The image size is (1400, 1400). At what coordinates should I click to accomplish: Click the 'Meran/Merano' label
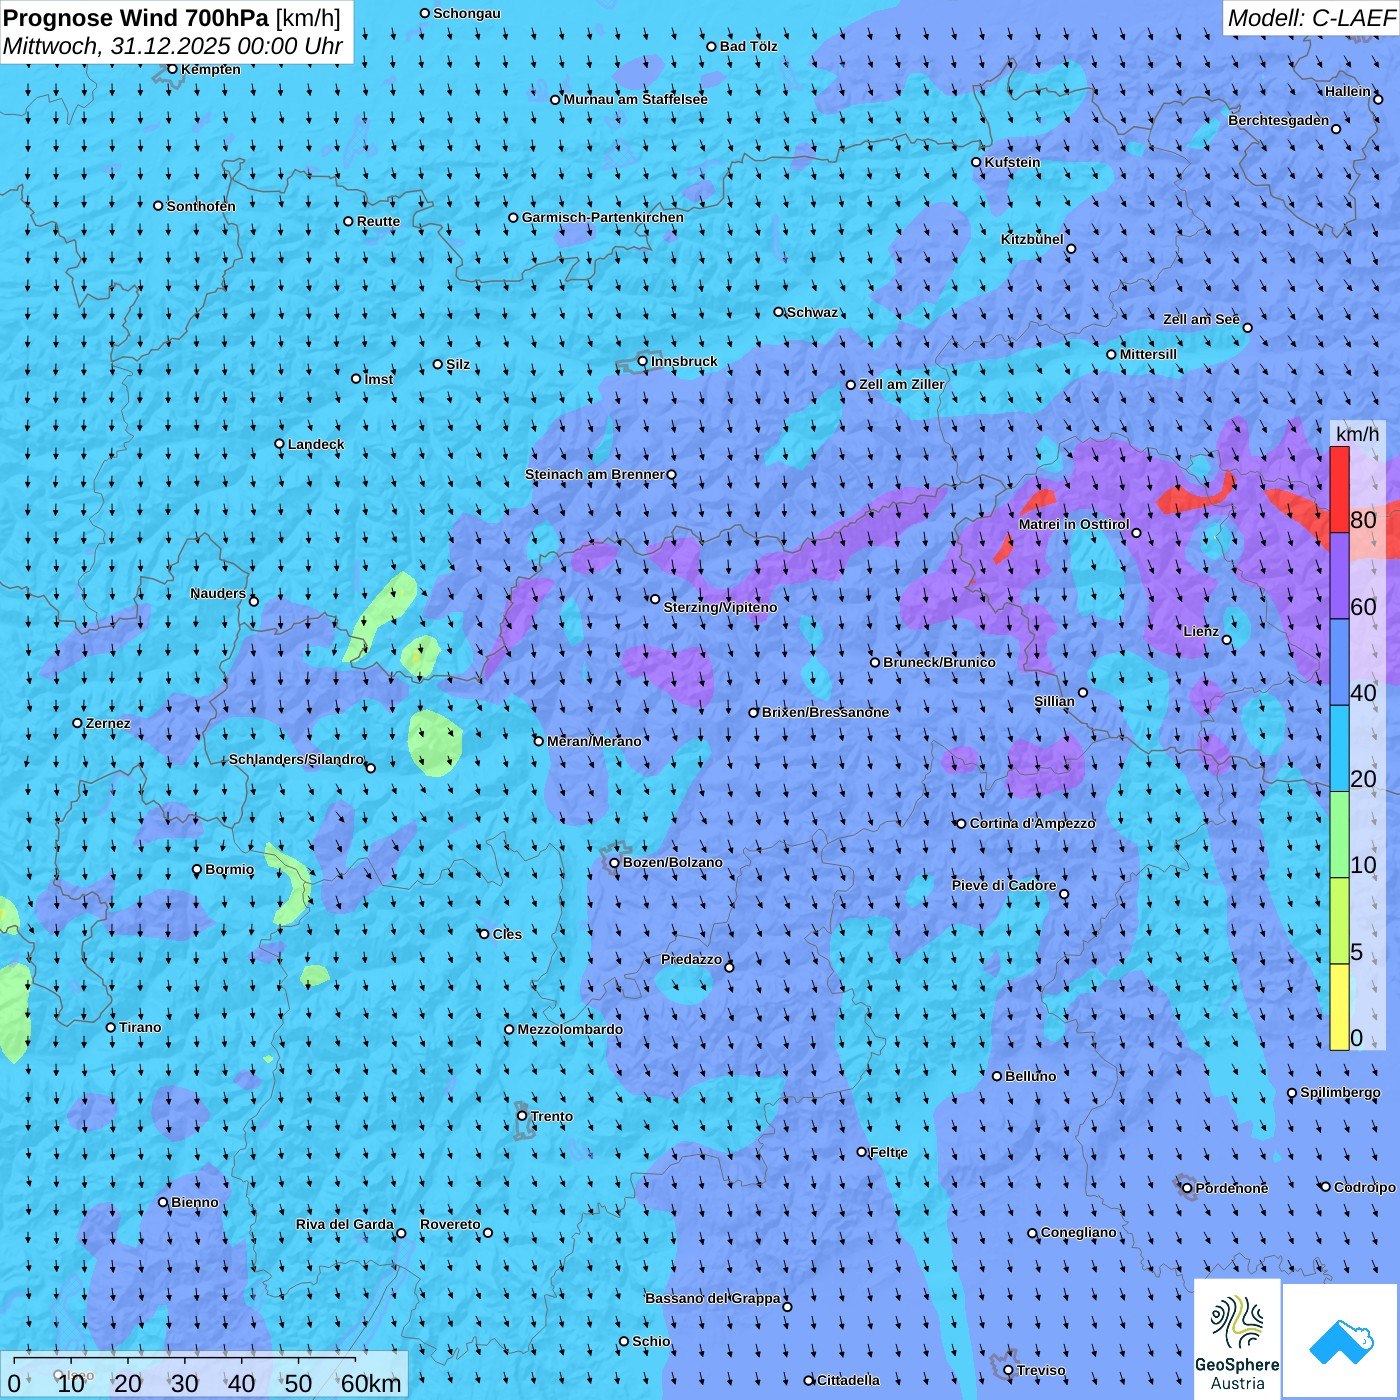tap(594, 741)
